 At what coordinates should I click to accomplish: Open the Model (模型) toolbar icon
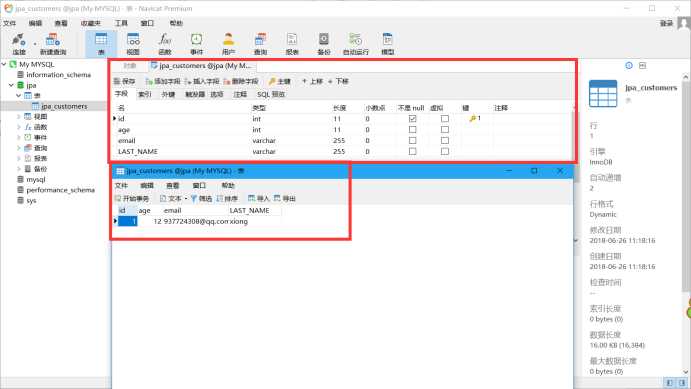[388, 44]
